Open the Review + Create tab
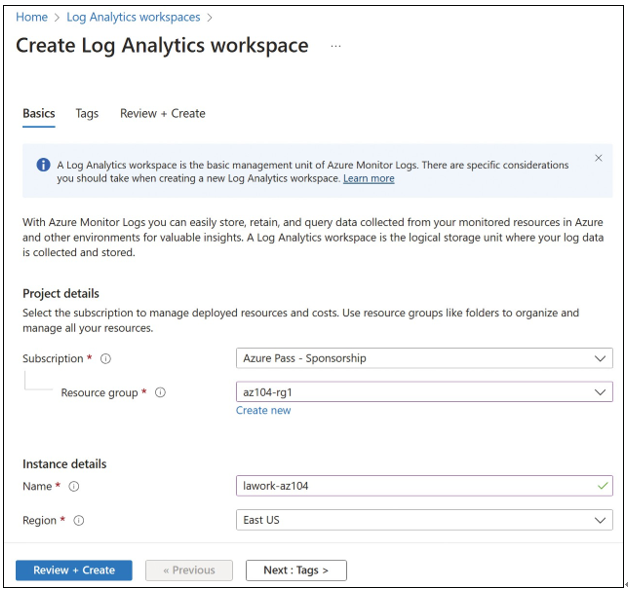This screenshot has width=628, height=590. (x=163, y=114)
